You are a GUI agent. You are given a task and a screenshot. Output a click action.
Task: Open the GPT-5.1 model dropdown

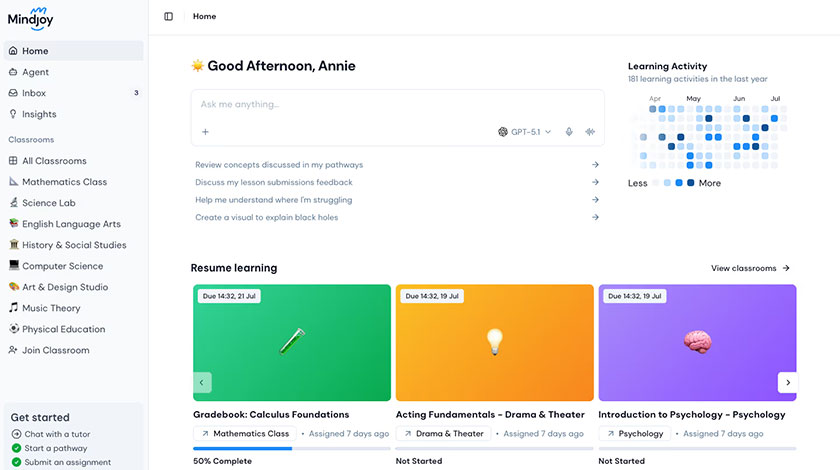[x=524, y=132]
